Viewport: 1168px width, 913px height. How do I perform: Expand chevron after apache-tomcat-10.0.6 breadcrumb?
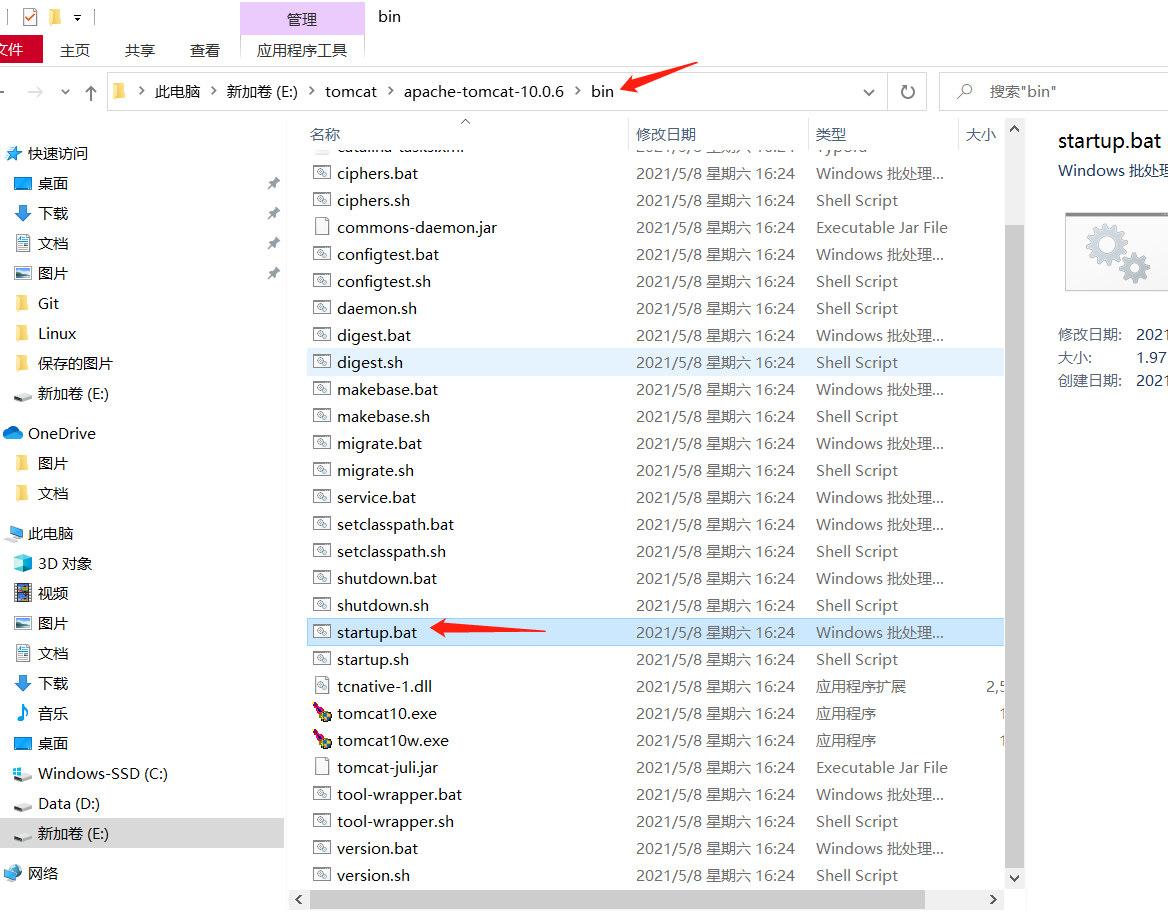(x=577, y=91)
